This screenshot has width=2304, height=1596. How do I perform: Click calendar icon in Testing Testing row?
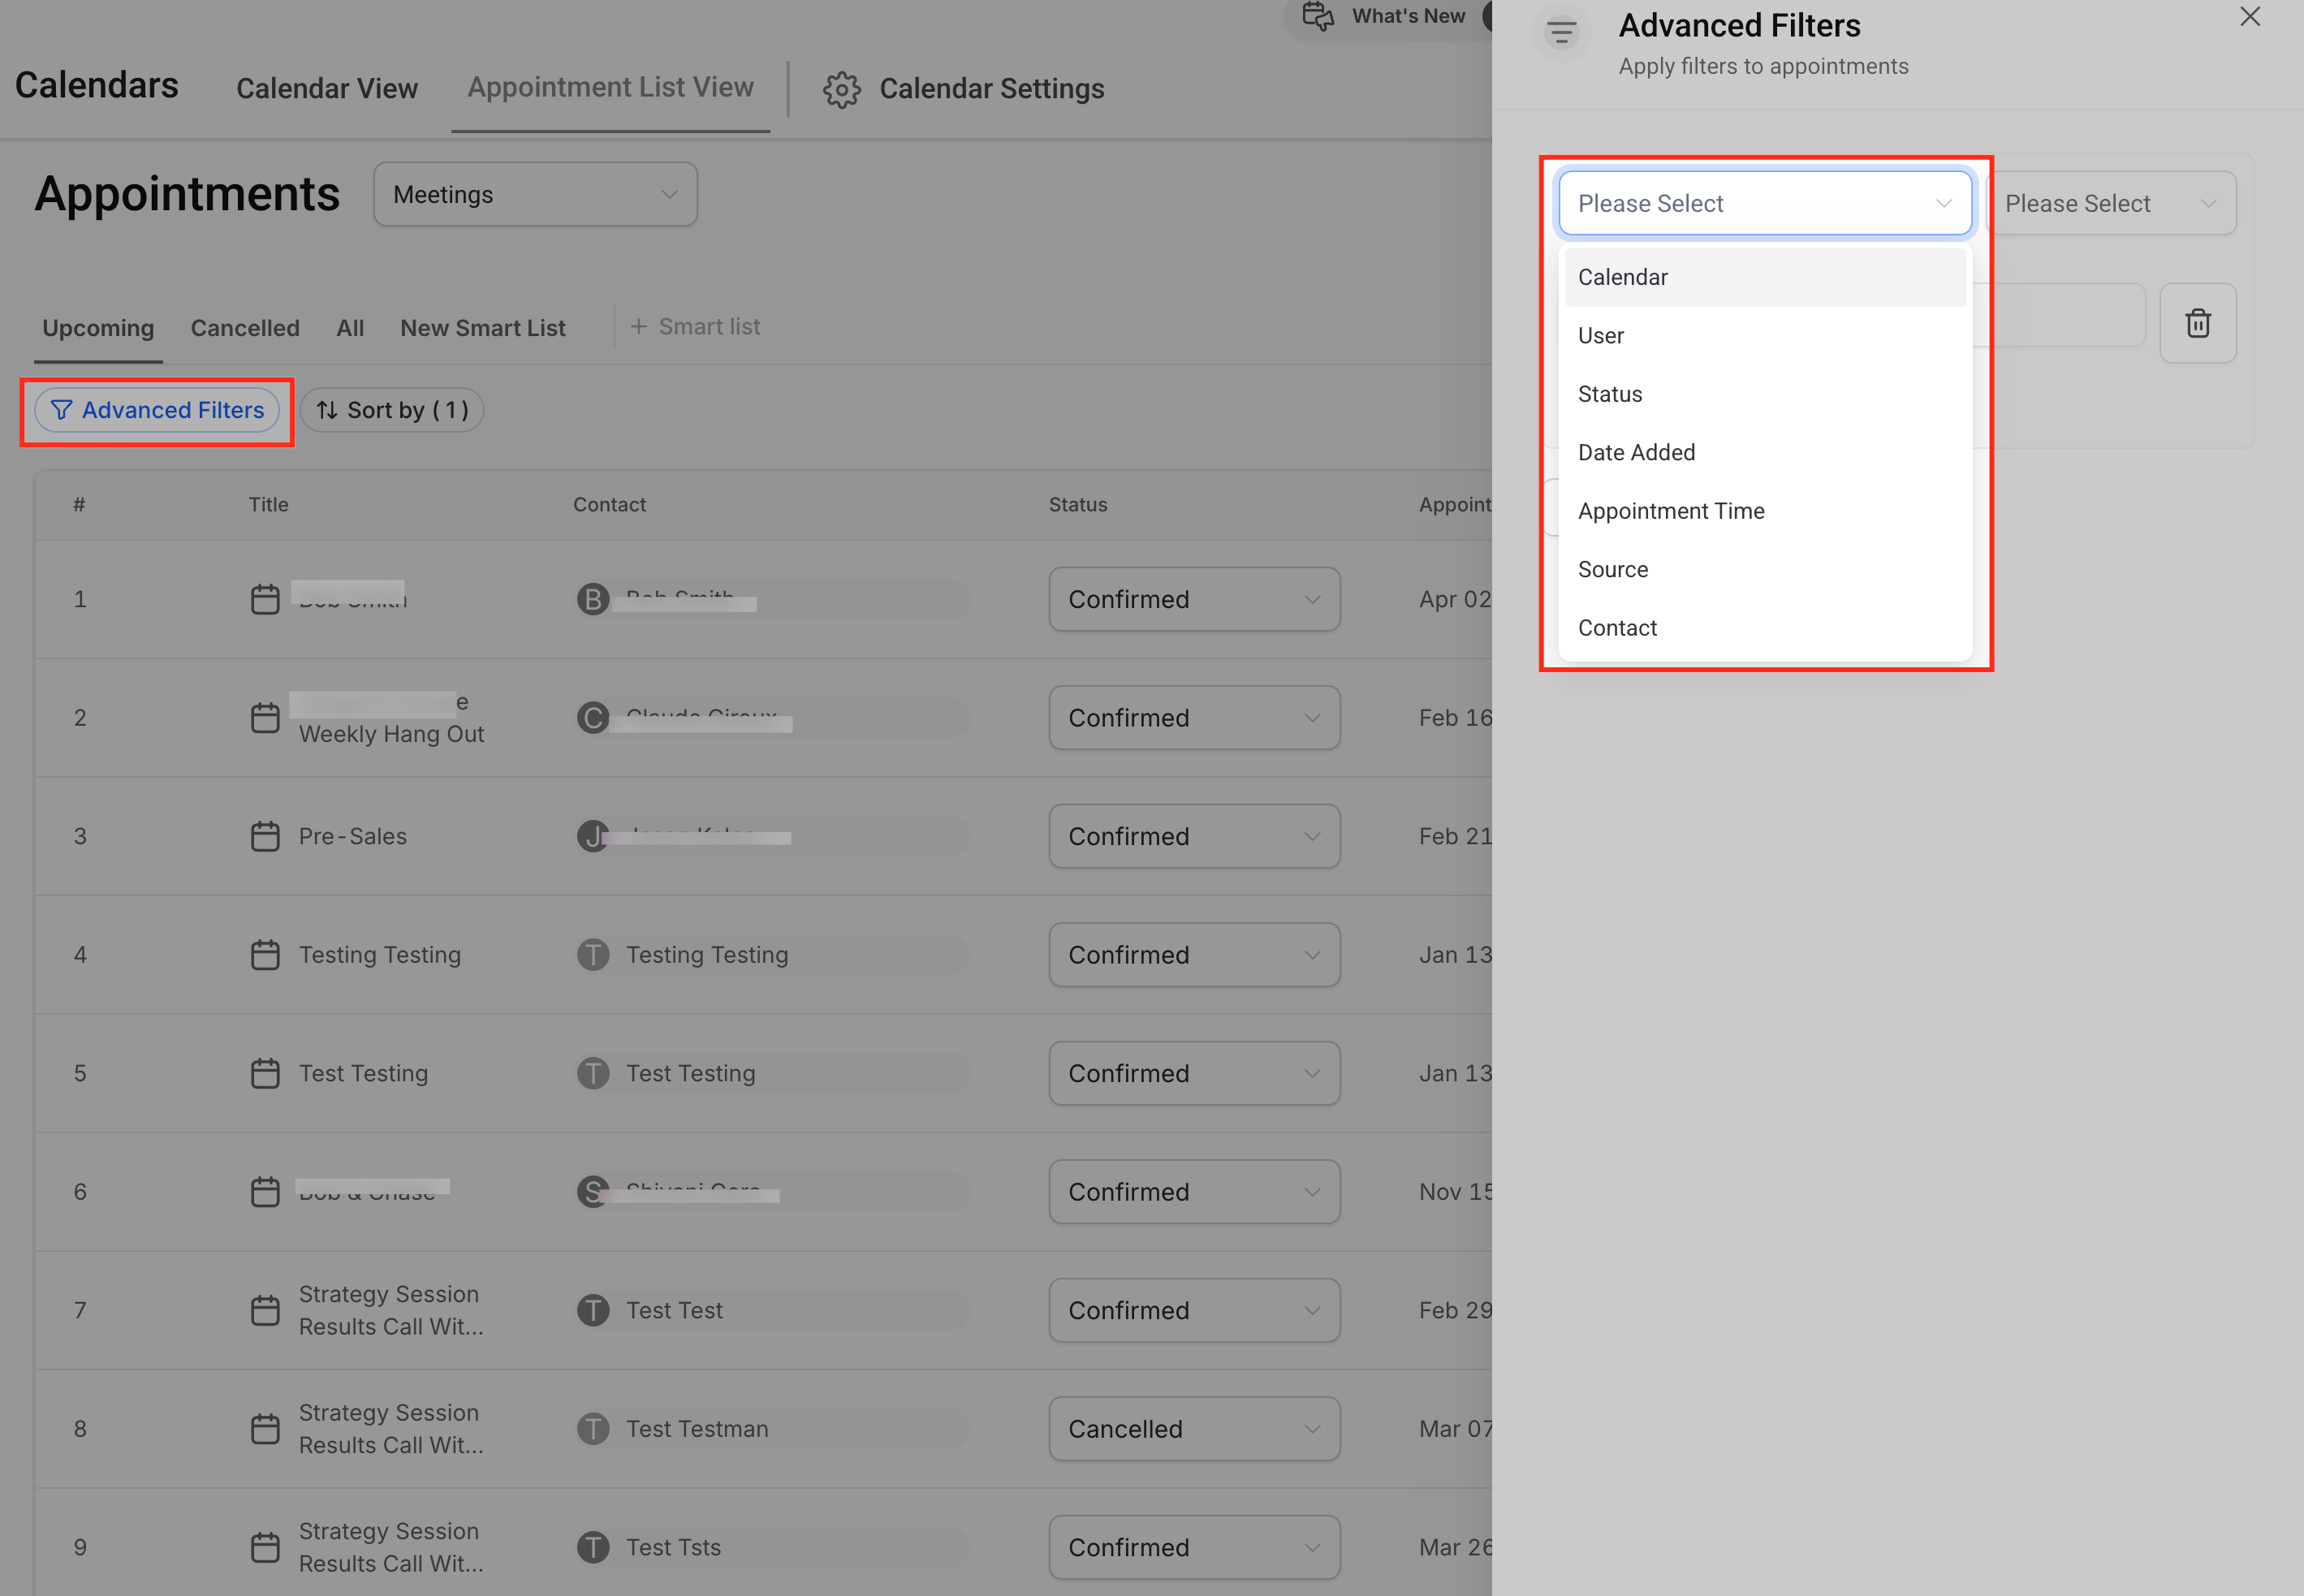coord(265,955)
